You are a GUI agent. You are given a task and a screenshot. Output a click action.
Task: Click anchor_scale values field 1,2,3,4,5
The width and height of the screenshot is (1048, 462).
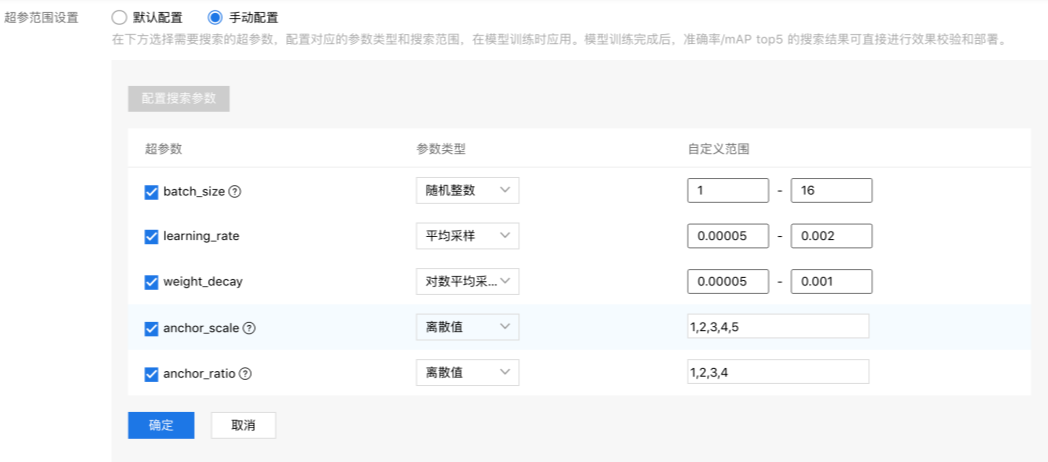pyautogui.click(x=778, y=327)
